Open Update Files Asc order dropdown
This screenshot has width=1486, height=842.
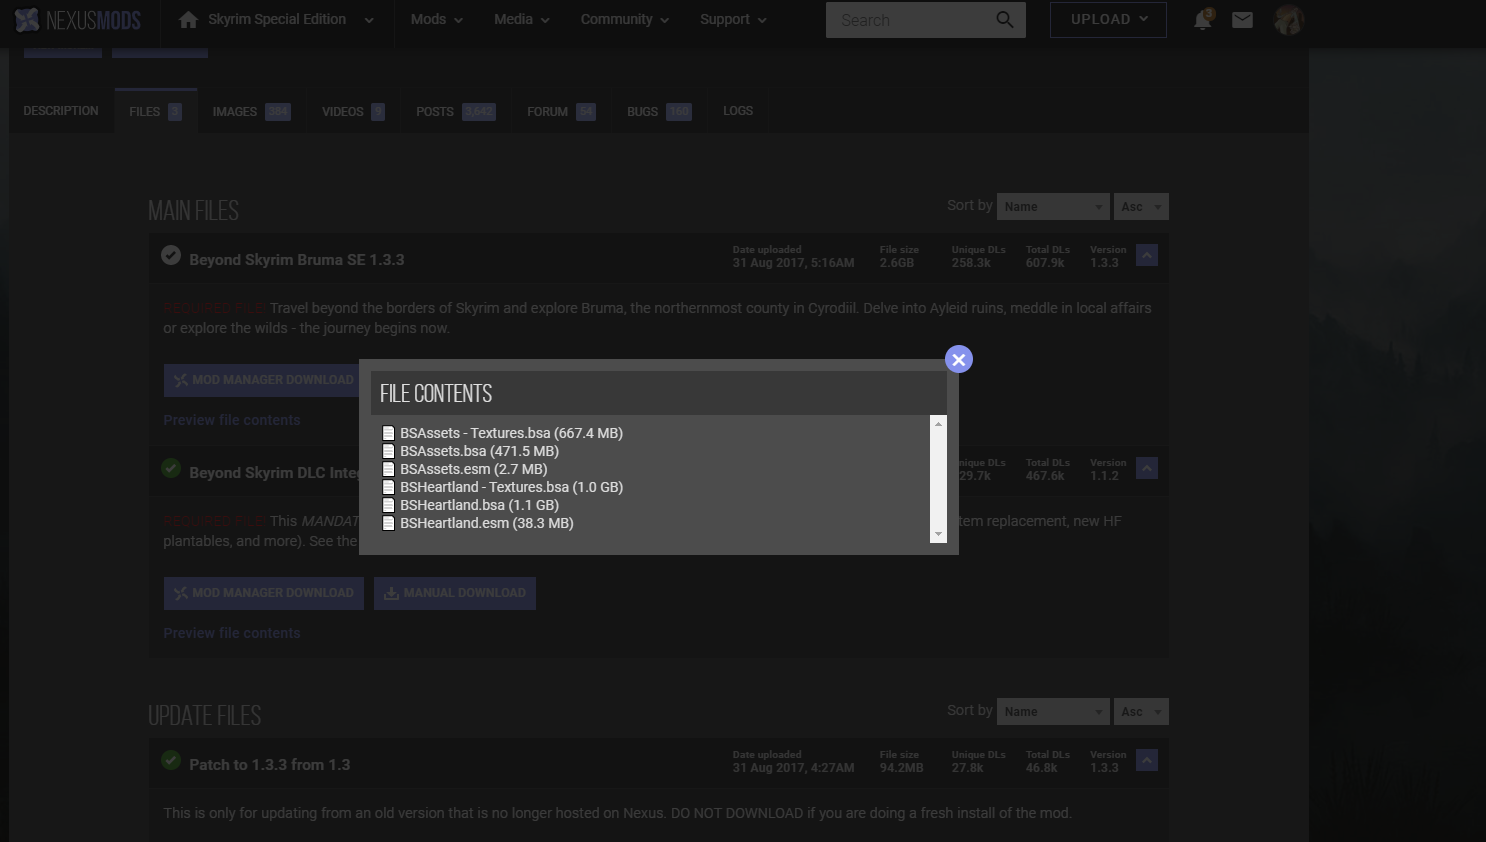[1141, 712]
